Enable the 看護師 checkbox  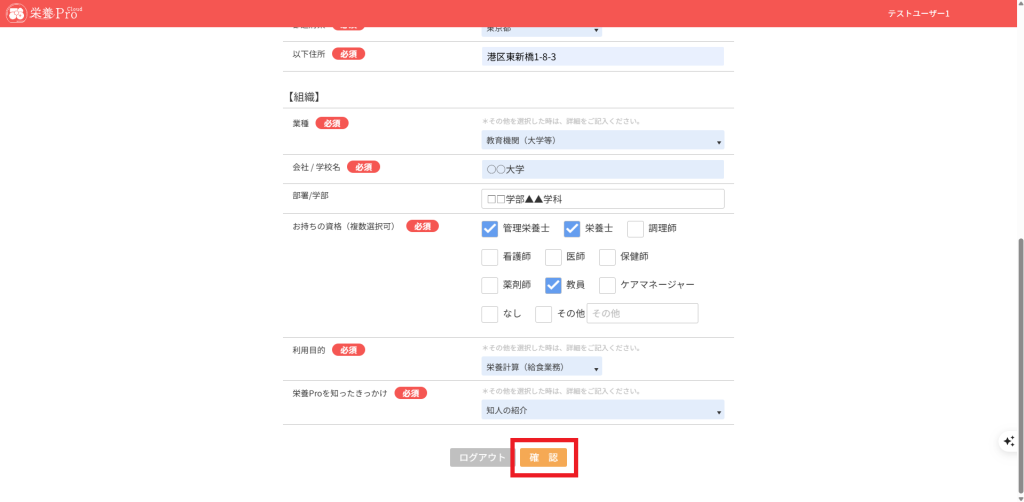(x=490, y=257)
